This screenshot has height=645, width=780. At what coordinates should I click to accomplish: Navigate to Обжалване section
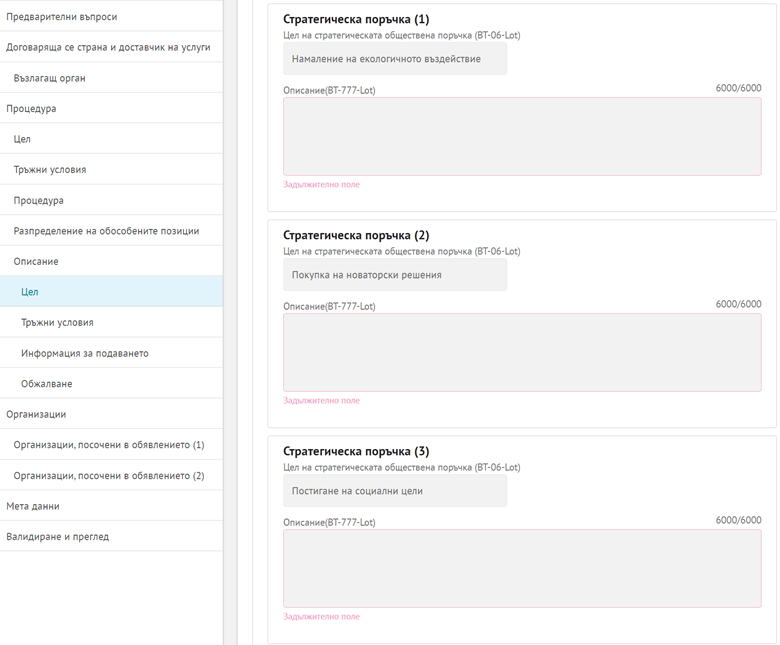(x=111, y=383)
